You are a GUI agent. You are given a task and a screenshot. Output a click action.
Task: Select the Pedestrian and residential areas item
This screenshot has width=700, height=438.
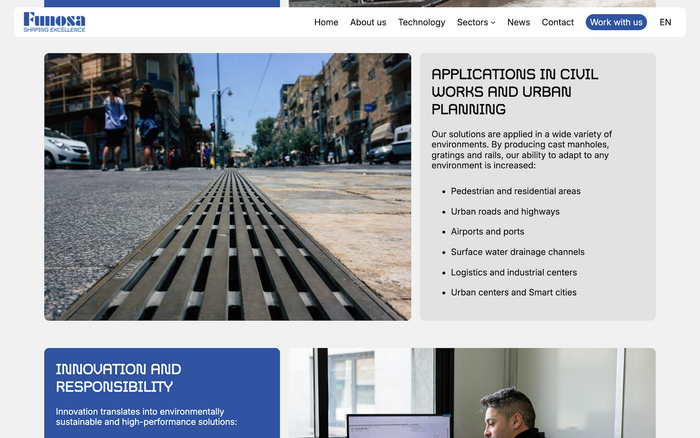click(x=515, y=191)
